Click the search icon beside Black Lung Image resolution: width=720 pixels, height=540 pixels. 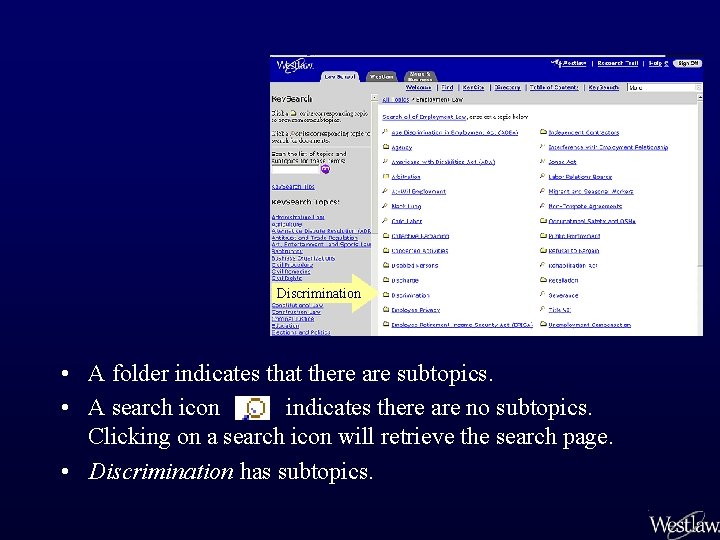point(385,206)
